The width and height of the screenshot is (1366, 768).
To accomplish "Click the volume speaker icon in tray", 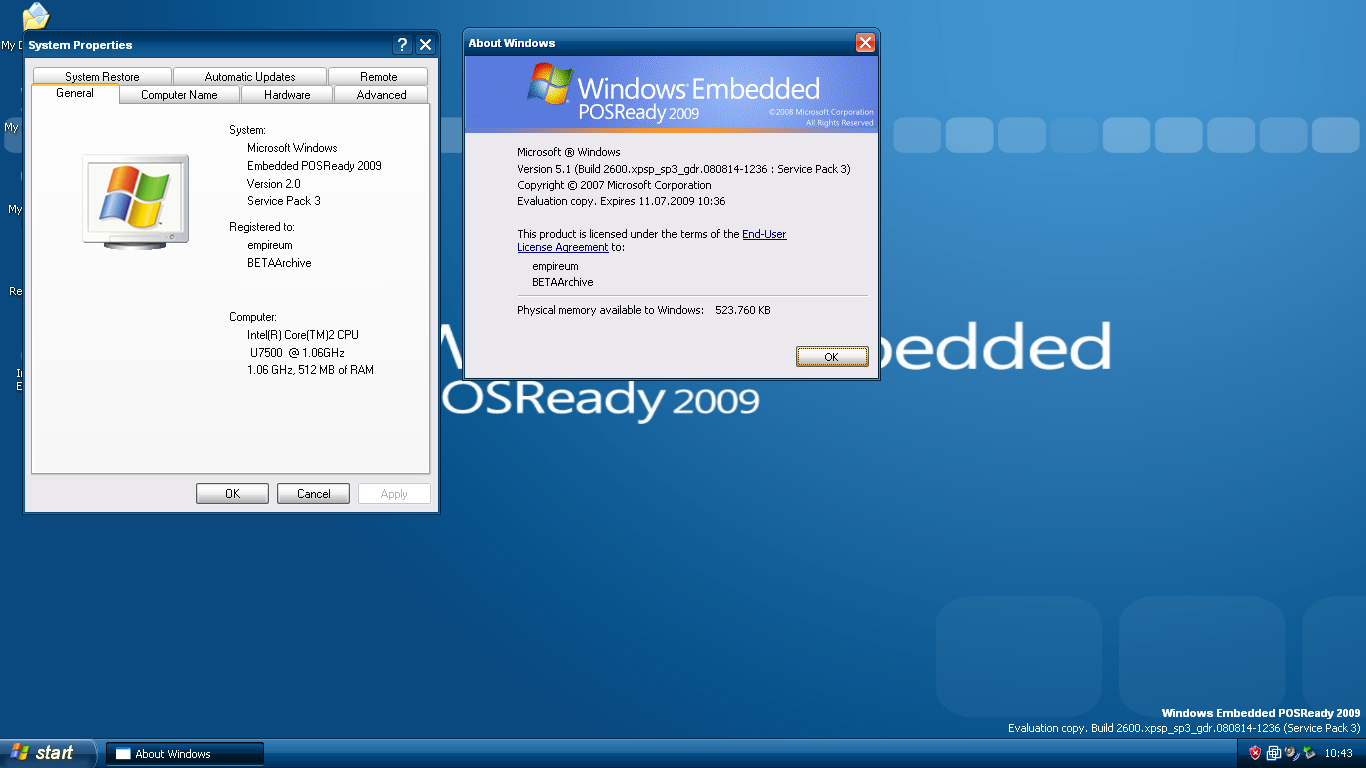I will [1290, 753].
